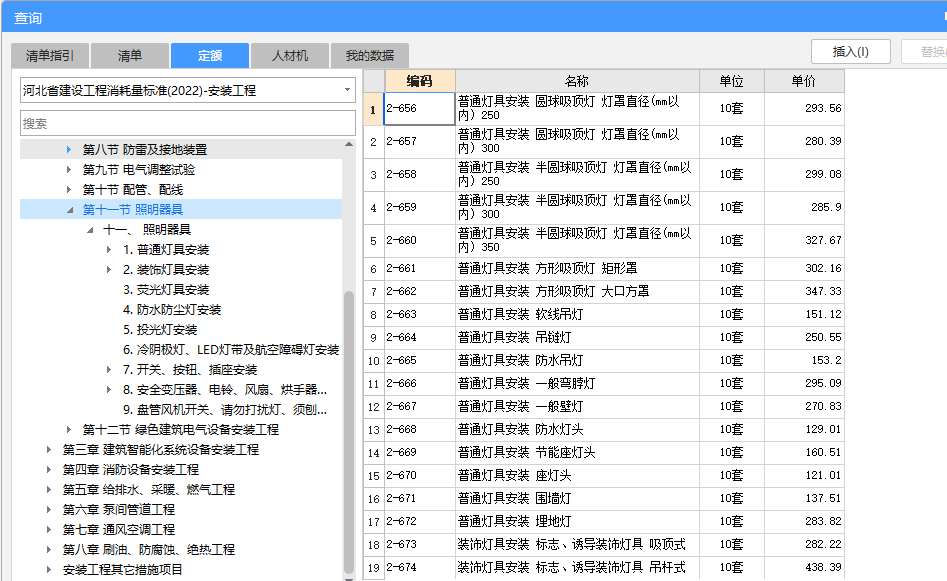Switch to the 人材机 tab
The image size is (947, 581).
290,56
